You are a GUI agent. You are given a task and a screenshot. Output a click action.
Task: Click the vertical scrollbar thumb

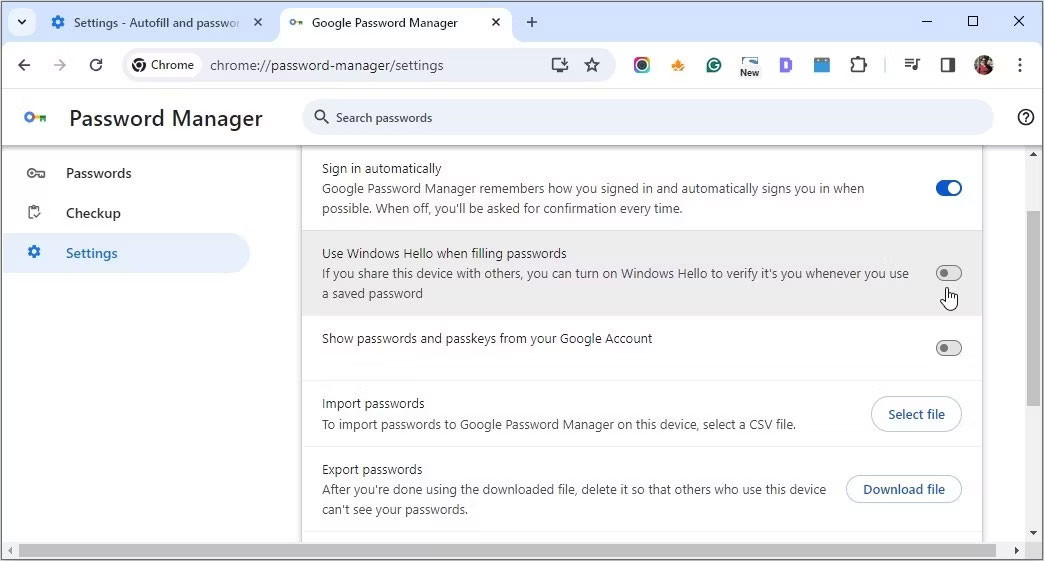(1033, 308)
